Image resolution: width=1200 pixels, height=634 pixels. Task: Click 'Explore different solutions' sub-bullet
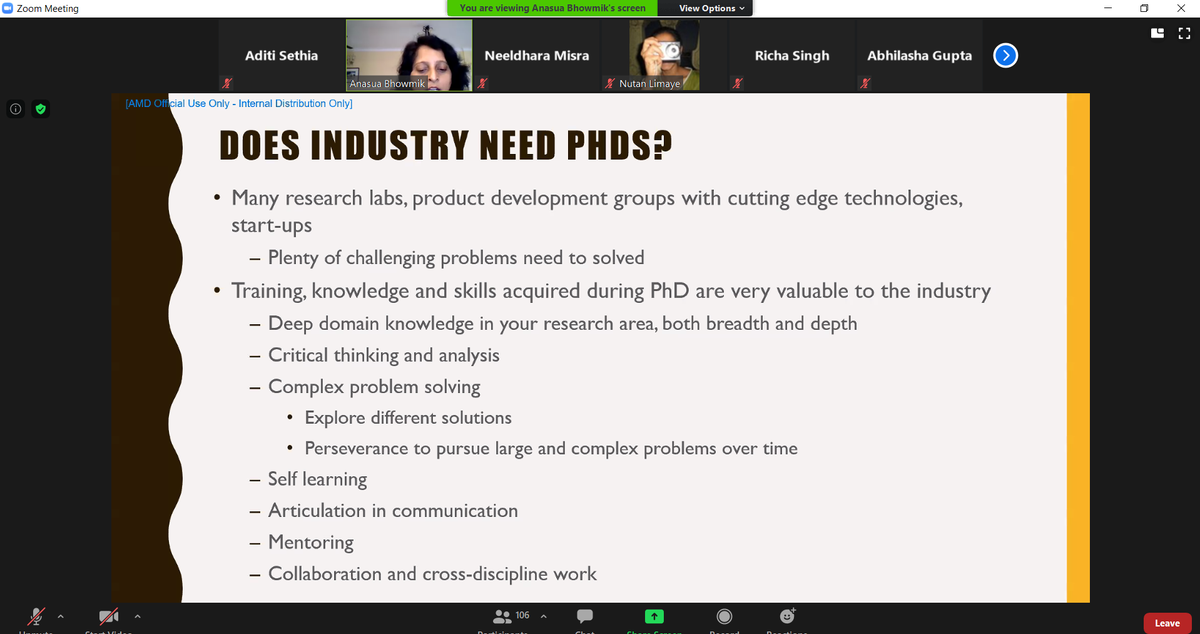[x=408, y=418]
